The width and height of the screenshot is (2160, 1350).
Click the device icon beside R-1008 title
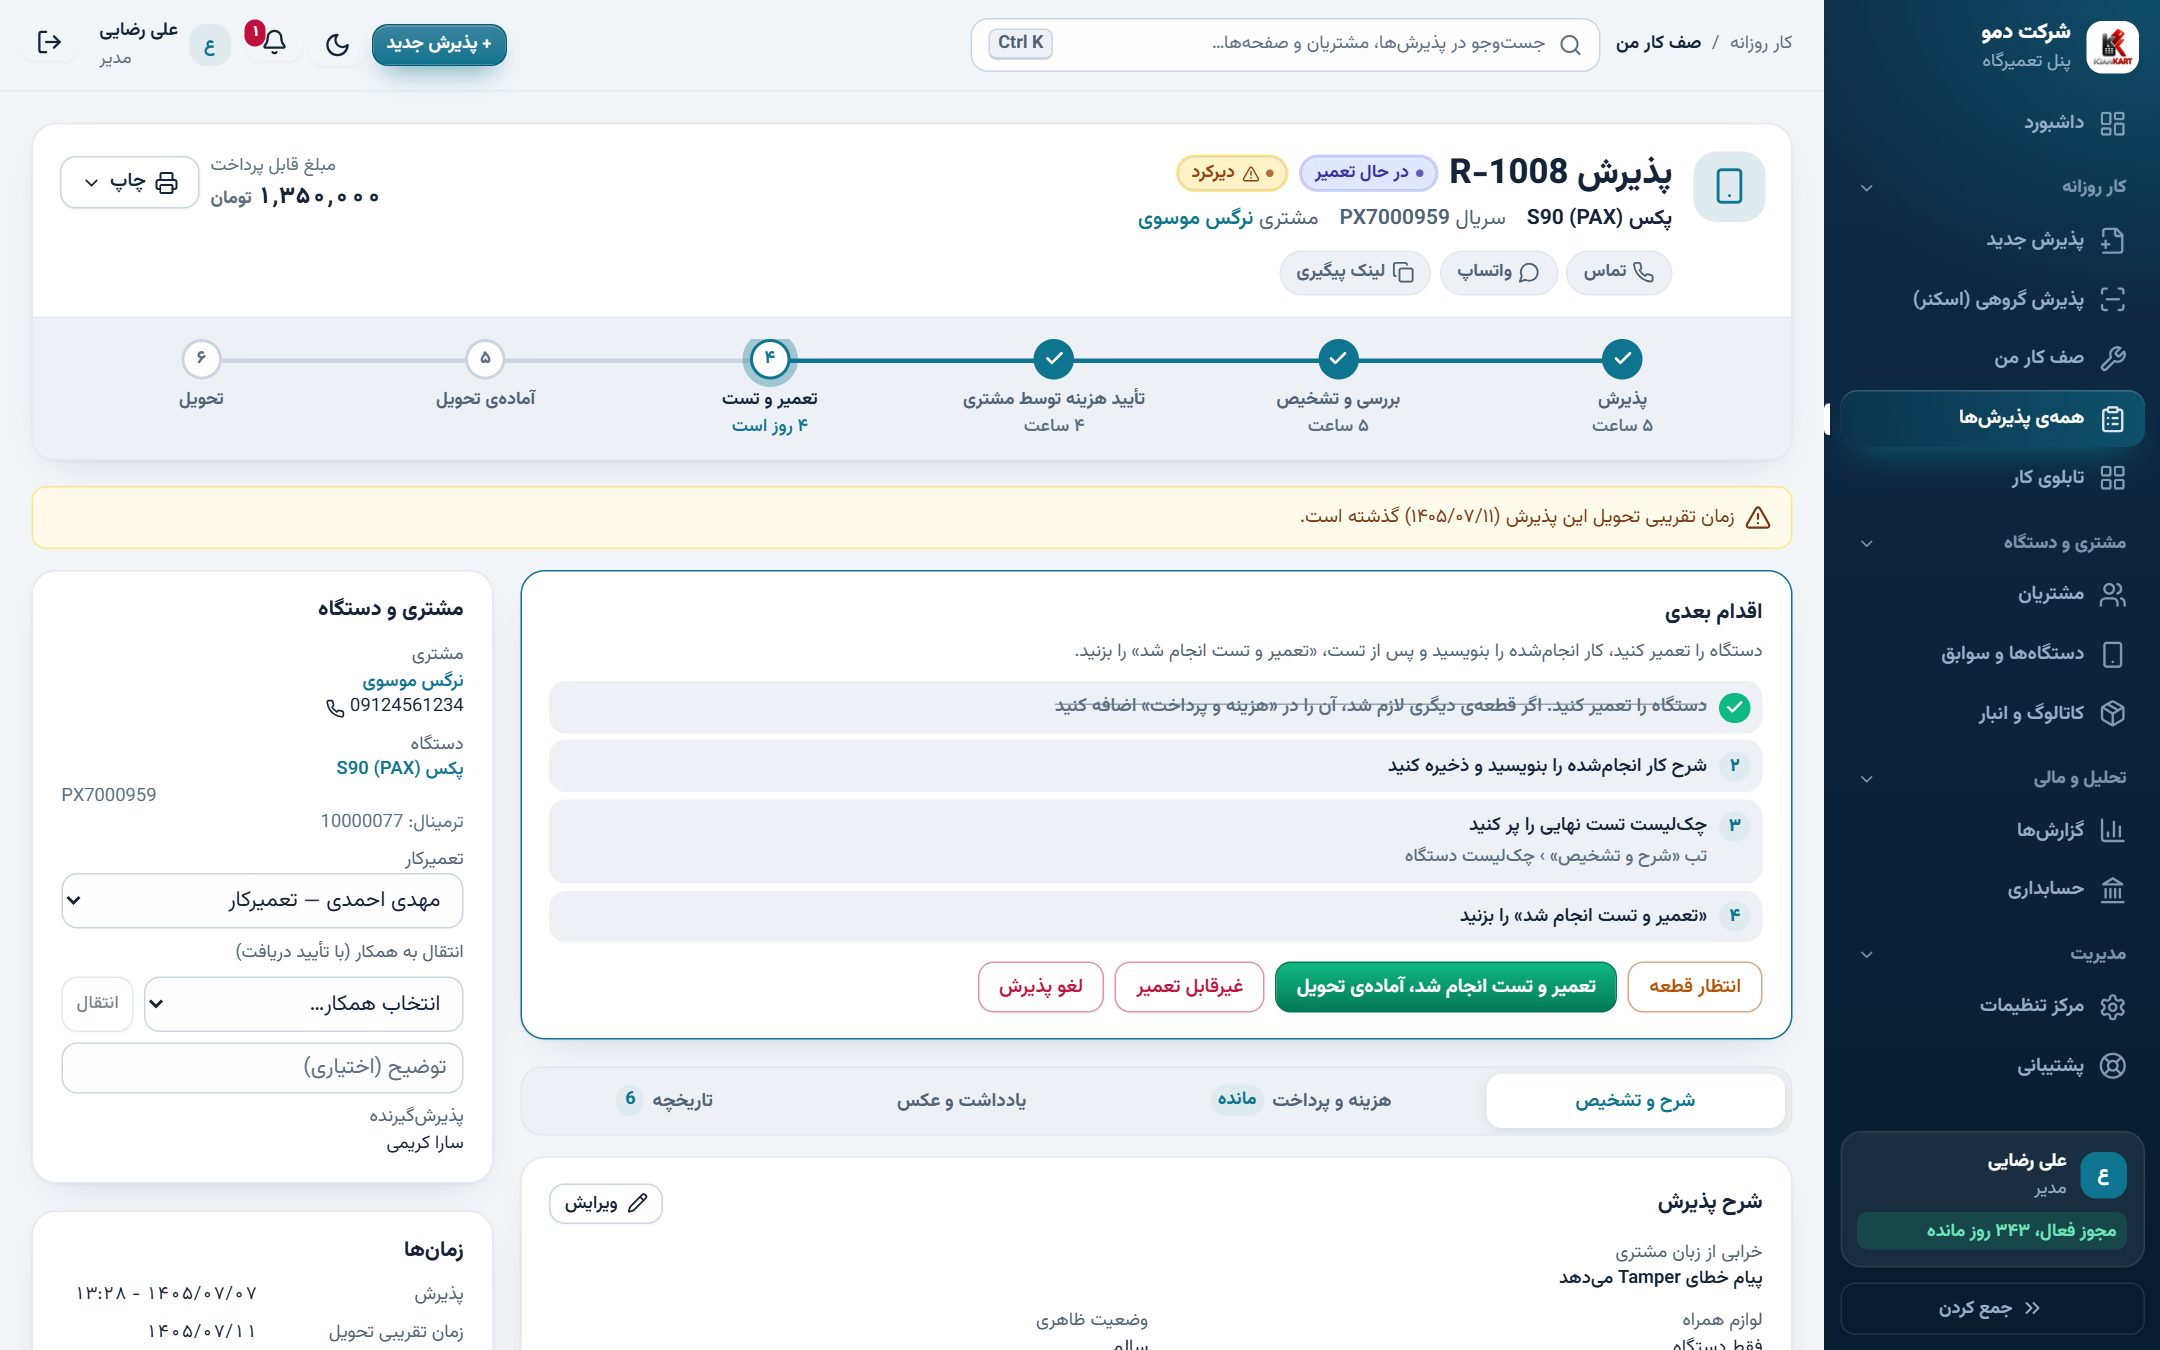click(x=1729, y=187)
